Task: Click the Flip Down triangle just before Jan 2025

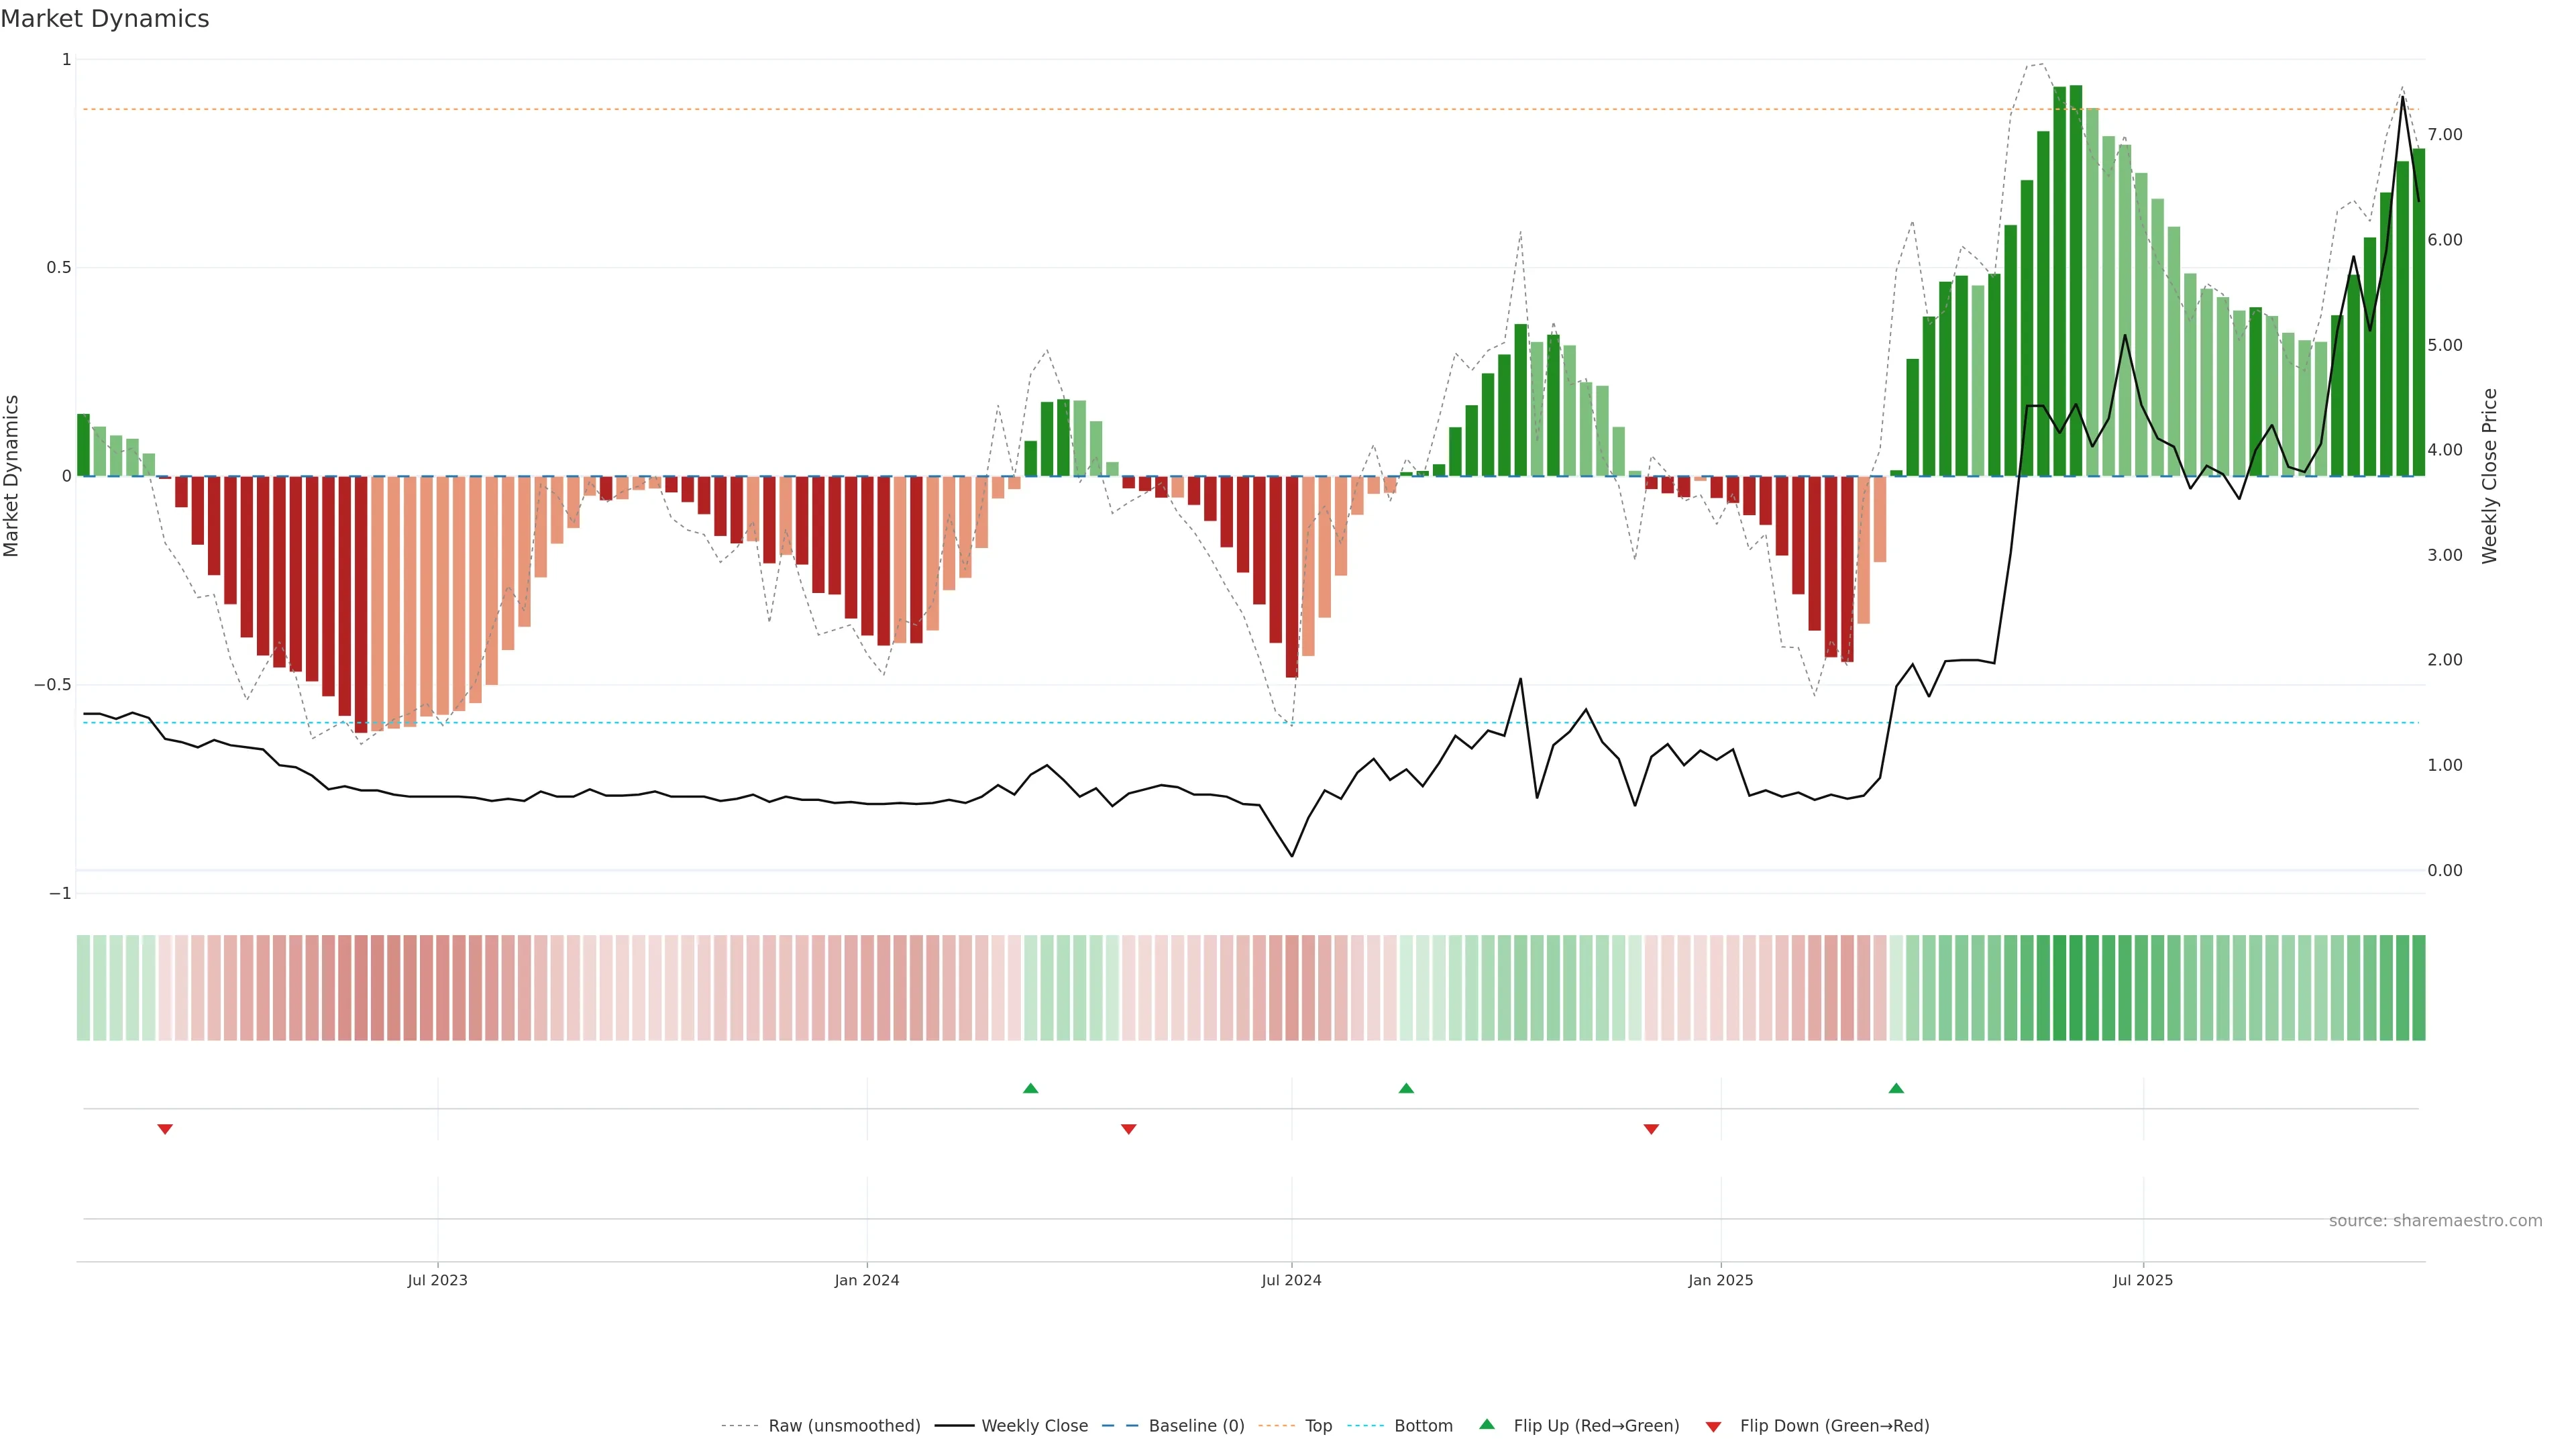Action: coord(1651,1129)
